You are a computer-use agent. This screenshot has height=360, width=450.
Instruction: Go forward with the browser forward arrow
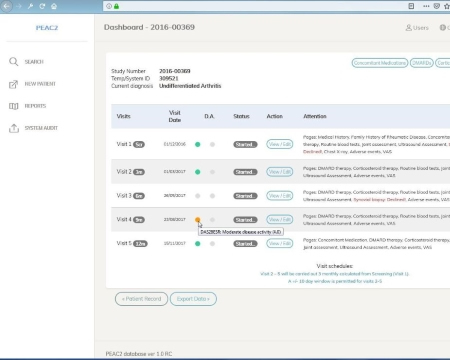click(x=19, y=6)
